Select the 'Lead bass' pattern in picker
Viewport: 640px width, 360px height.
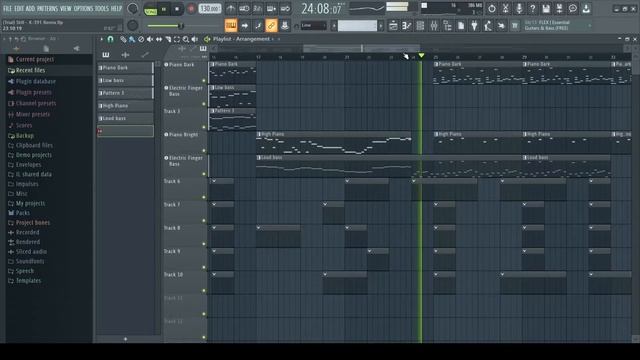click(x=125, y=118)
